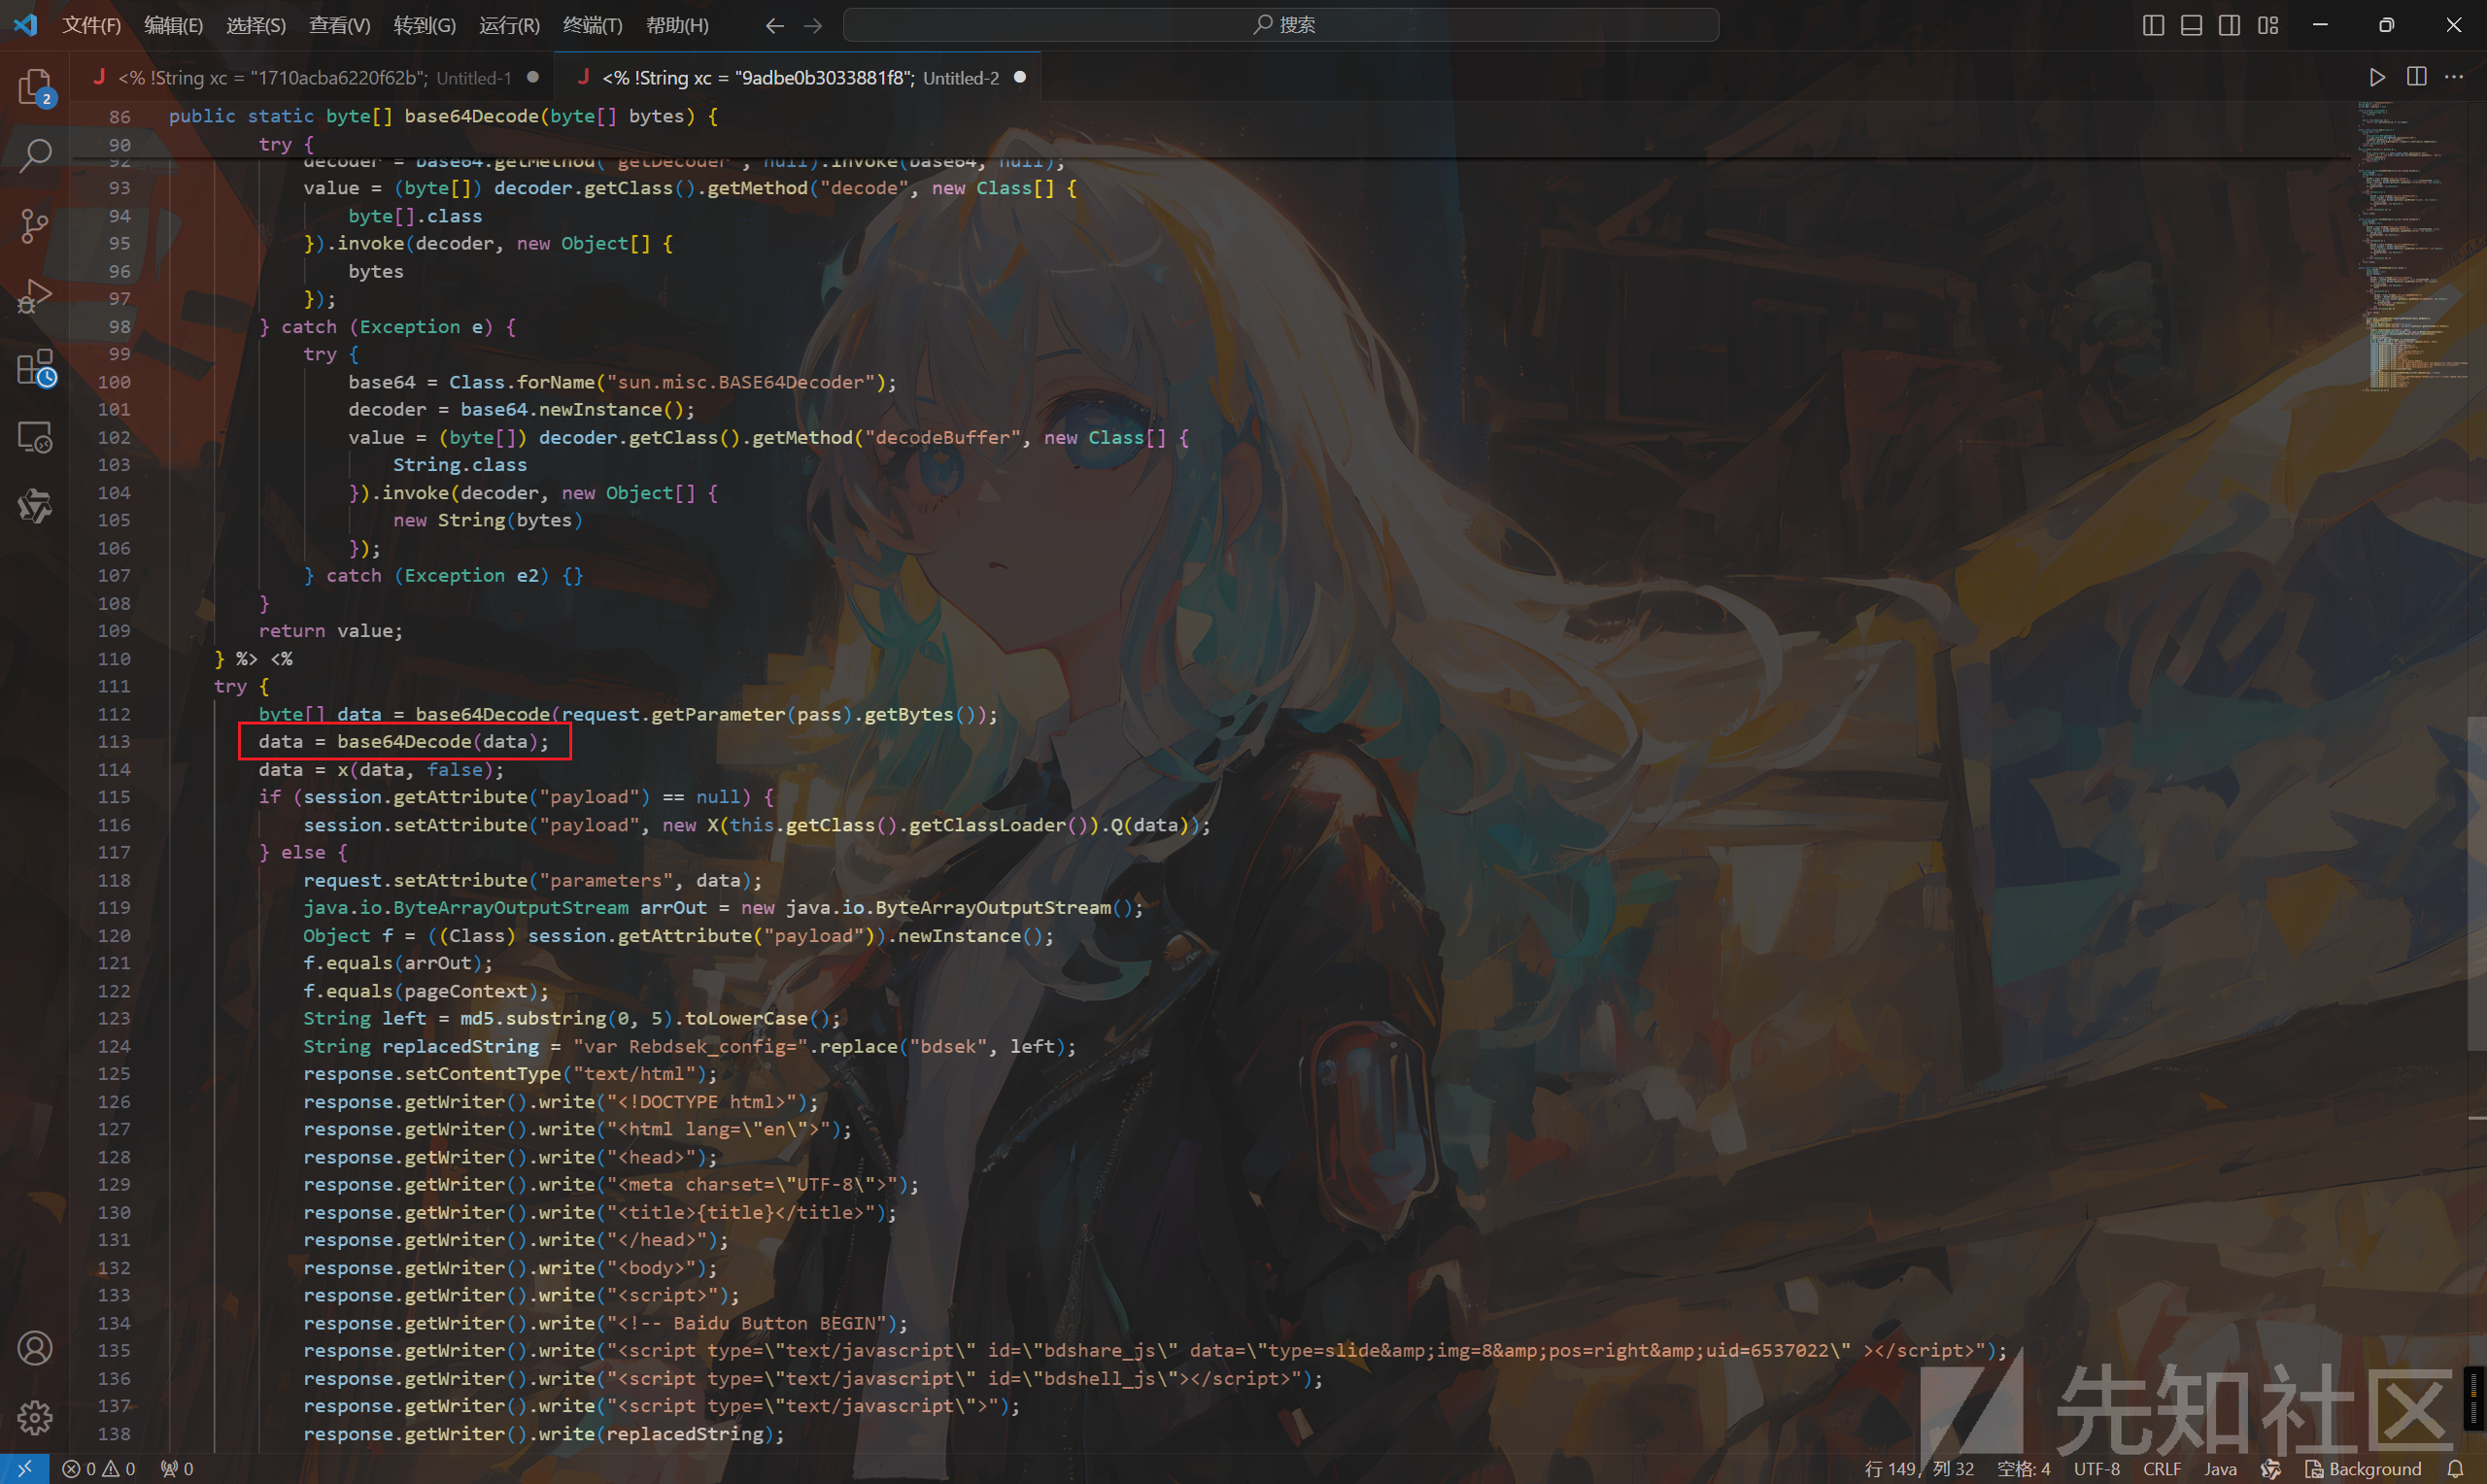Image resolution: width=2487 pixels, height=1484 pixels.
Task: Go forward with the right arrow
Action: [x=813, y=25]
